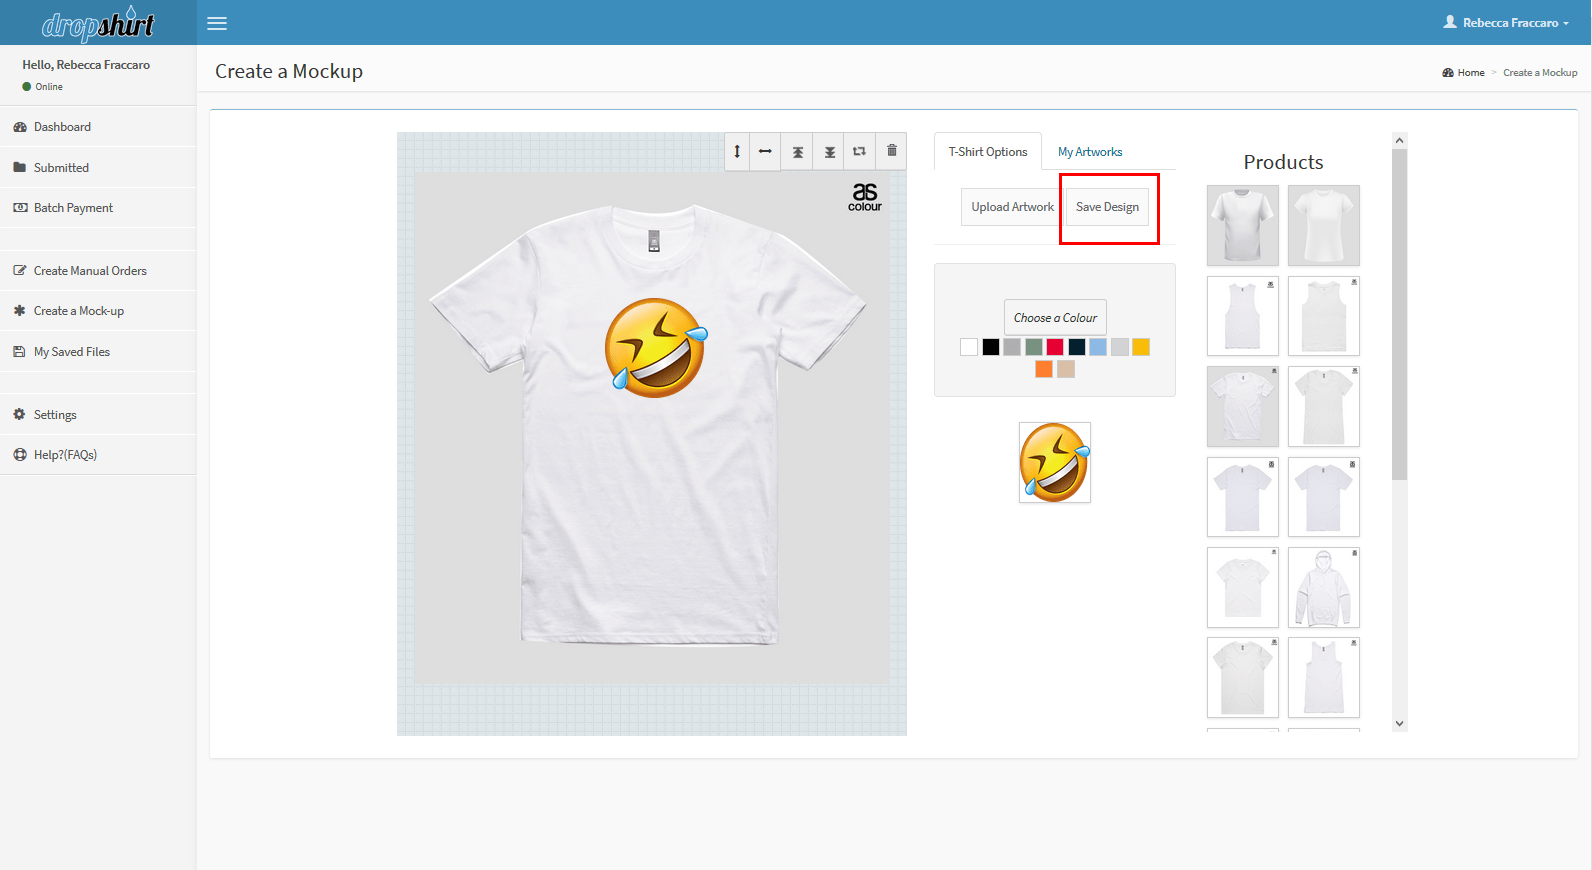The height and width of the screenshot is (870, 1592).
Task: Click the green Online status indicator
Action: pos(27,87)
